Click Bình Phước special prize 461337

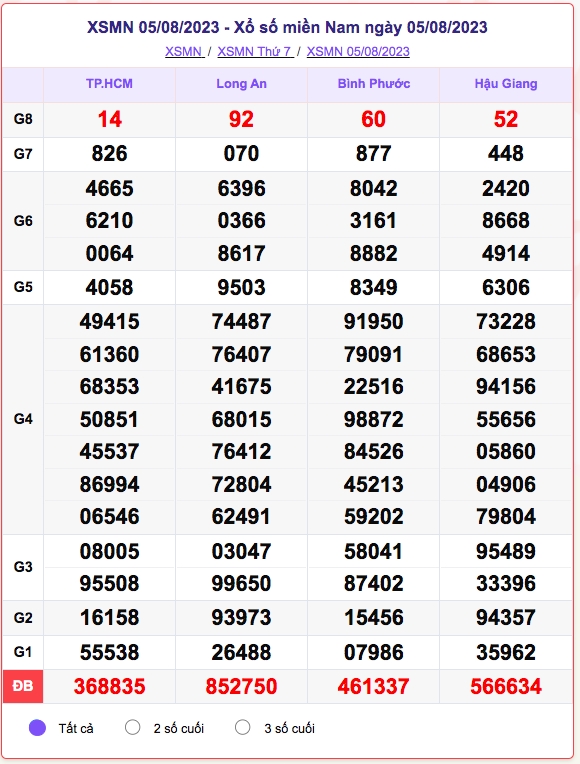coord(373,687)
